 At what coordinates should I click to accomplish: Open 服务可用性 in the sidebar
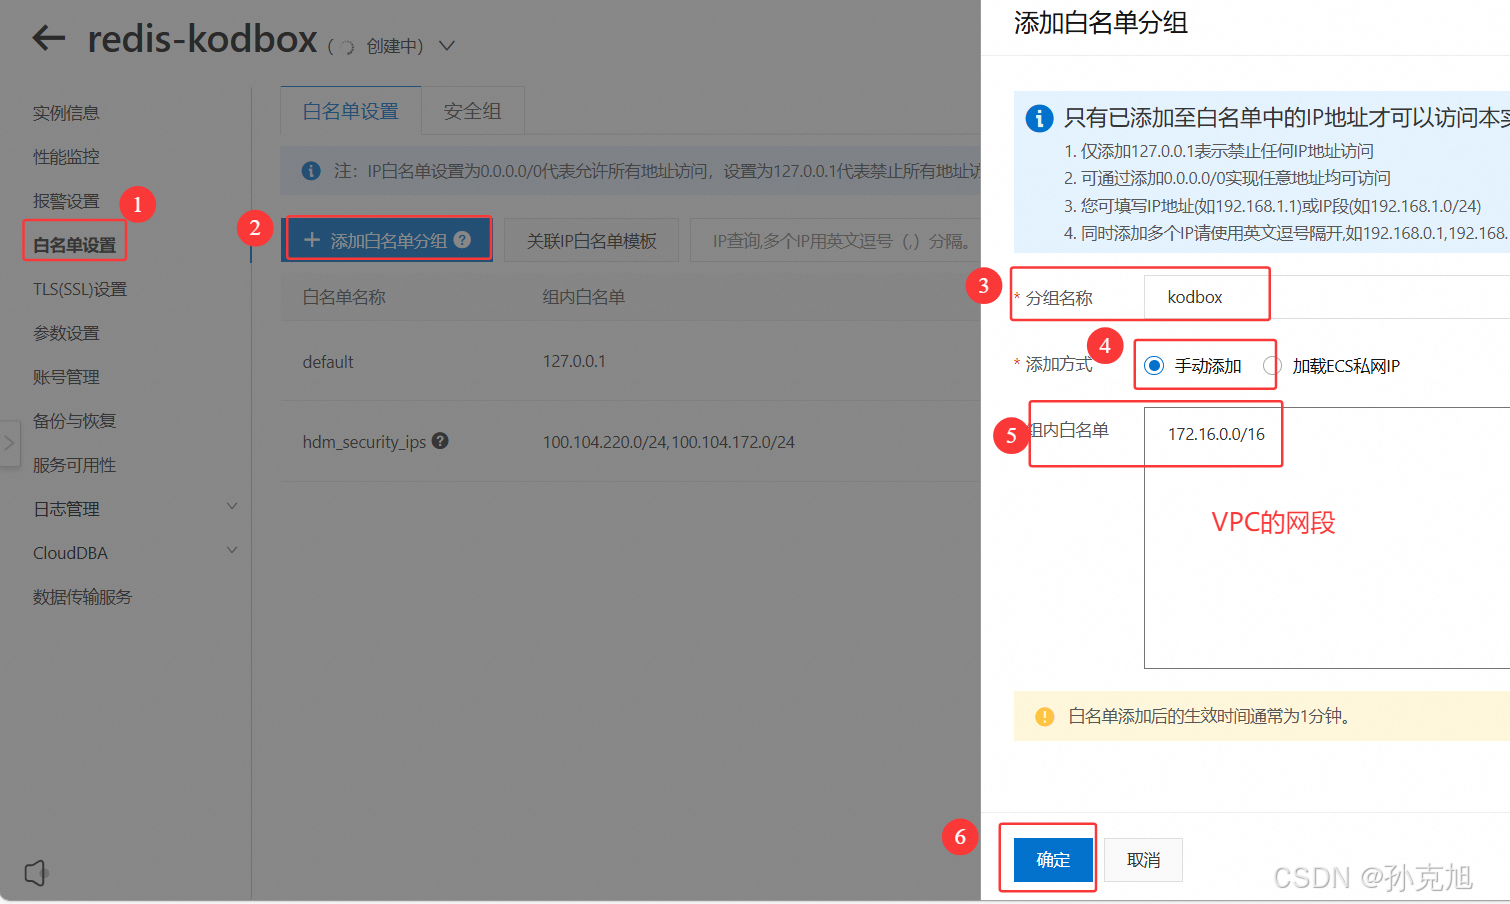coord(74,465)
